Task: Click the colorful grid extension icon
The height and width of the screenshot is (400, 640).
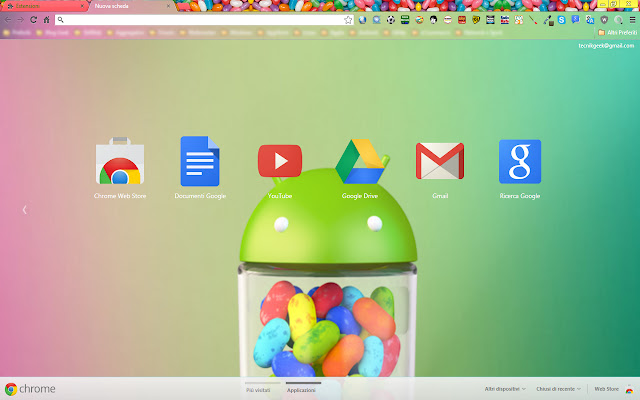Action: point(519,20)
